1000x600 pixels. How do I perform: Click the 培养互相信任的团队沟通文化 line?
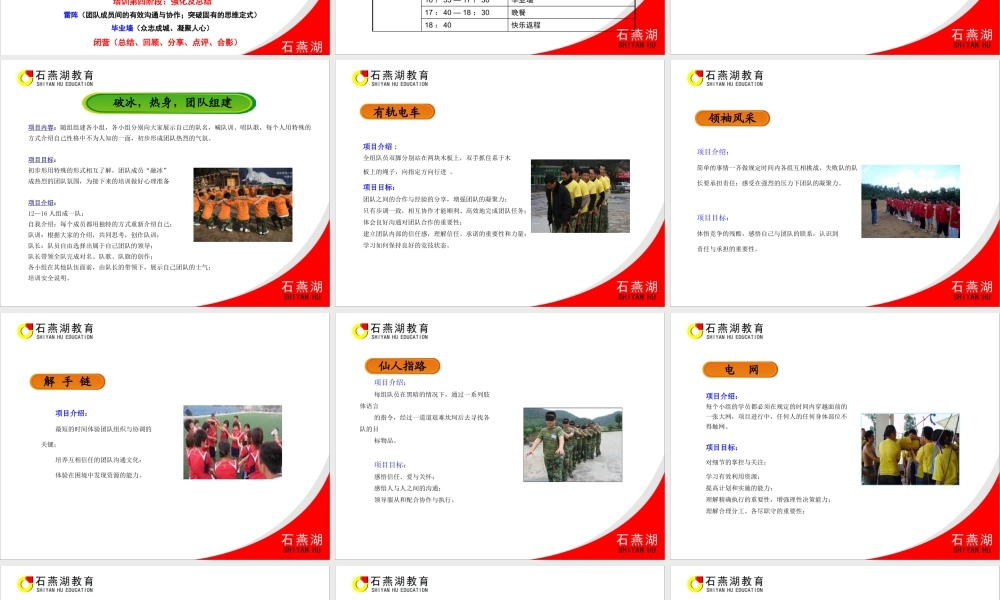pos(99,460)
